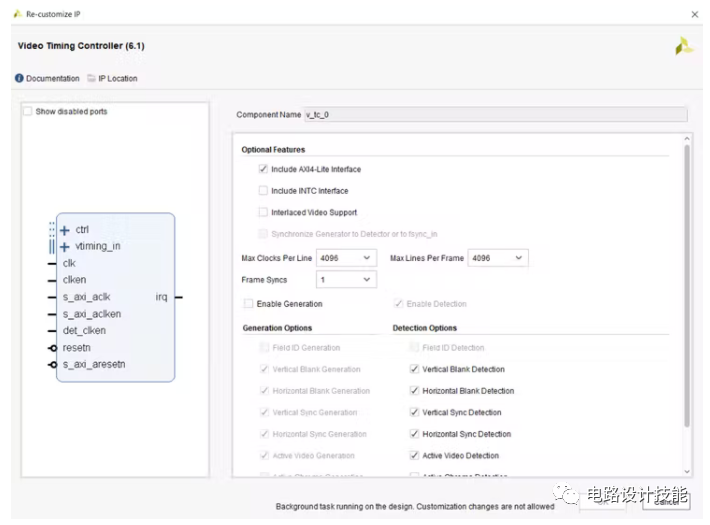Toggle Horizontal Sync Detection checkbox
Image resolution: width=710 pixels, height=525 pixels.
[414, 434]
